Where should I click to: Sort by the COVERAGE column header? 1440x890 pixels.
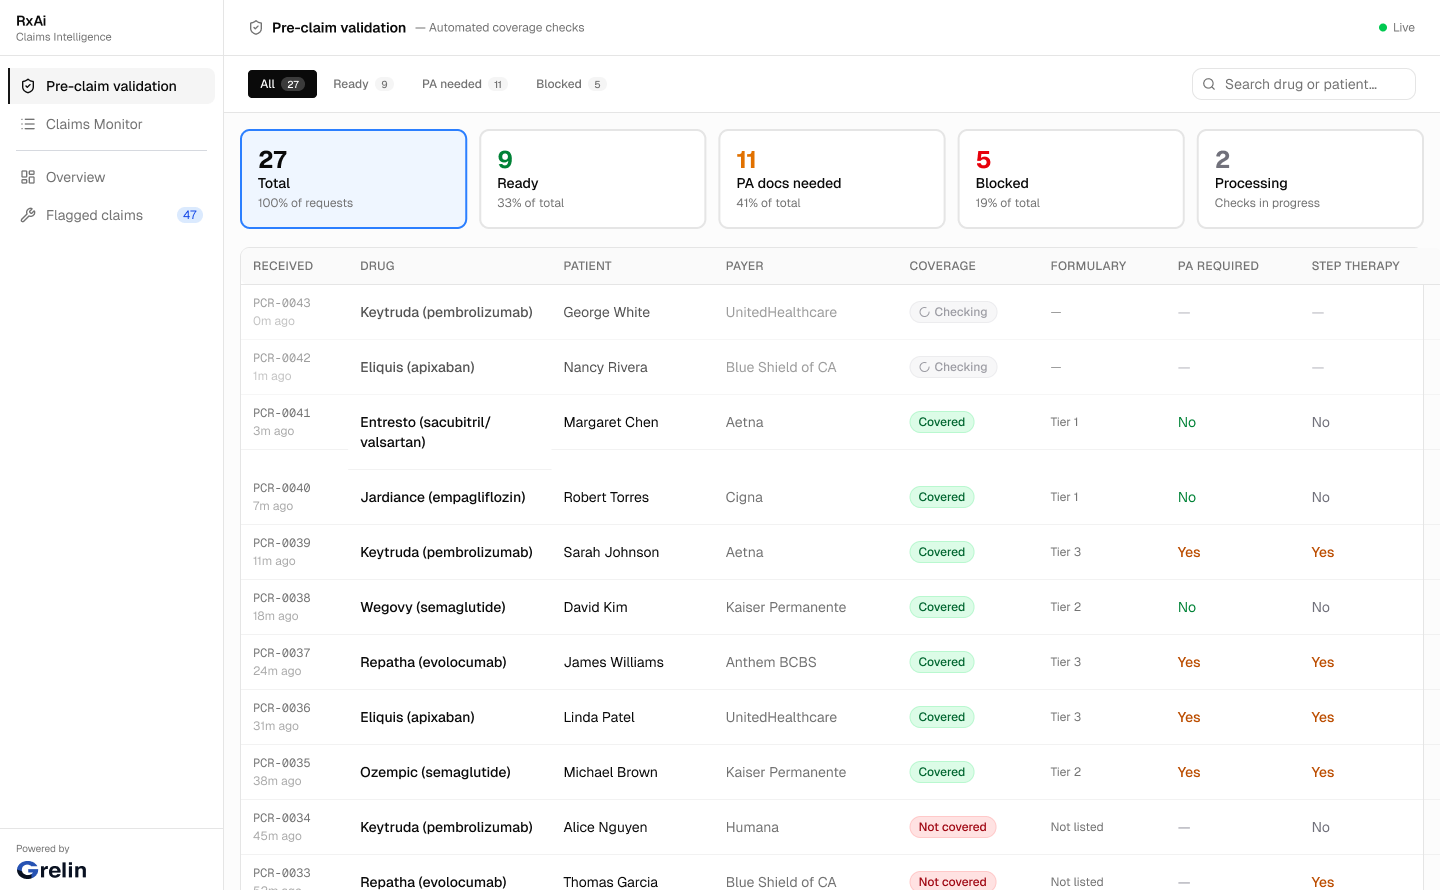click(x=942, y=266)
